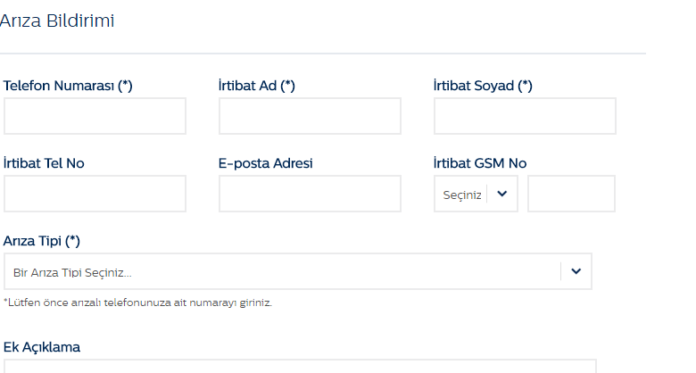The height and width of the screenshot is (373, 696).
Task: Select the E-posta Adresi label
Action: click(265, 163)
